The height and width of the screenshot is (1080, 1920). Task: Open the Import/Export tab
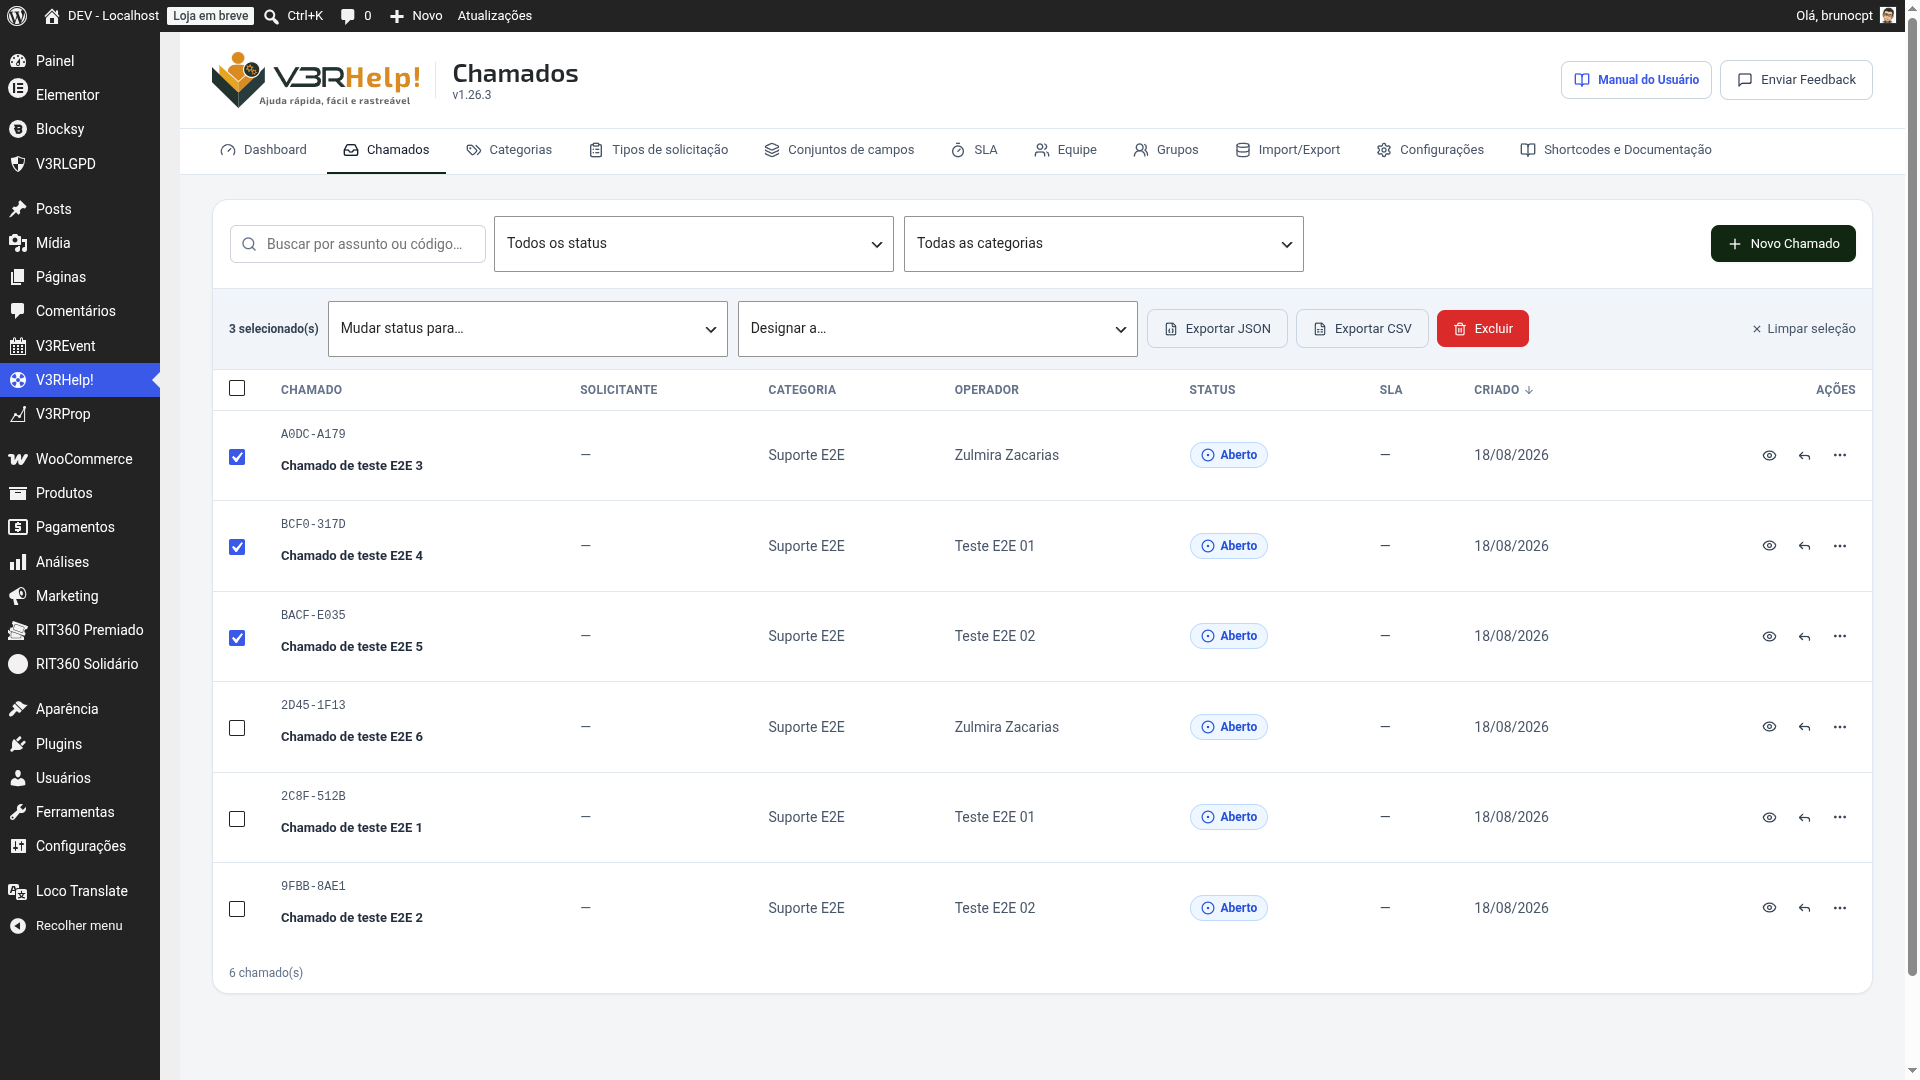(x=1288, y=150)
